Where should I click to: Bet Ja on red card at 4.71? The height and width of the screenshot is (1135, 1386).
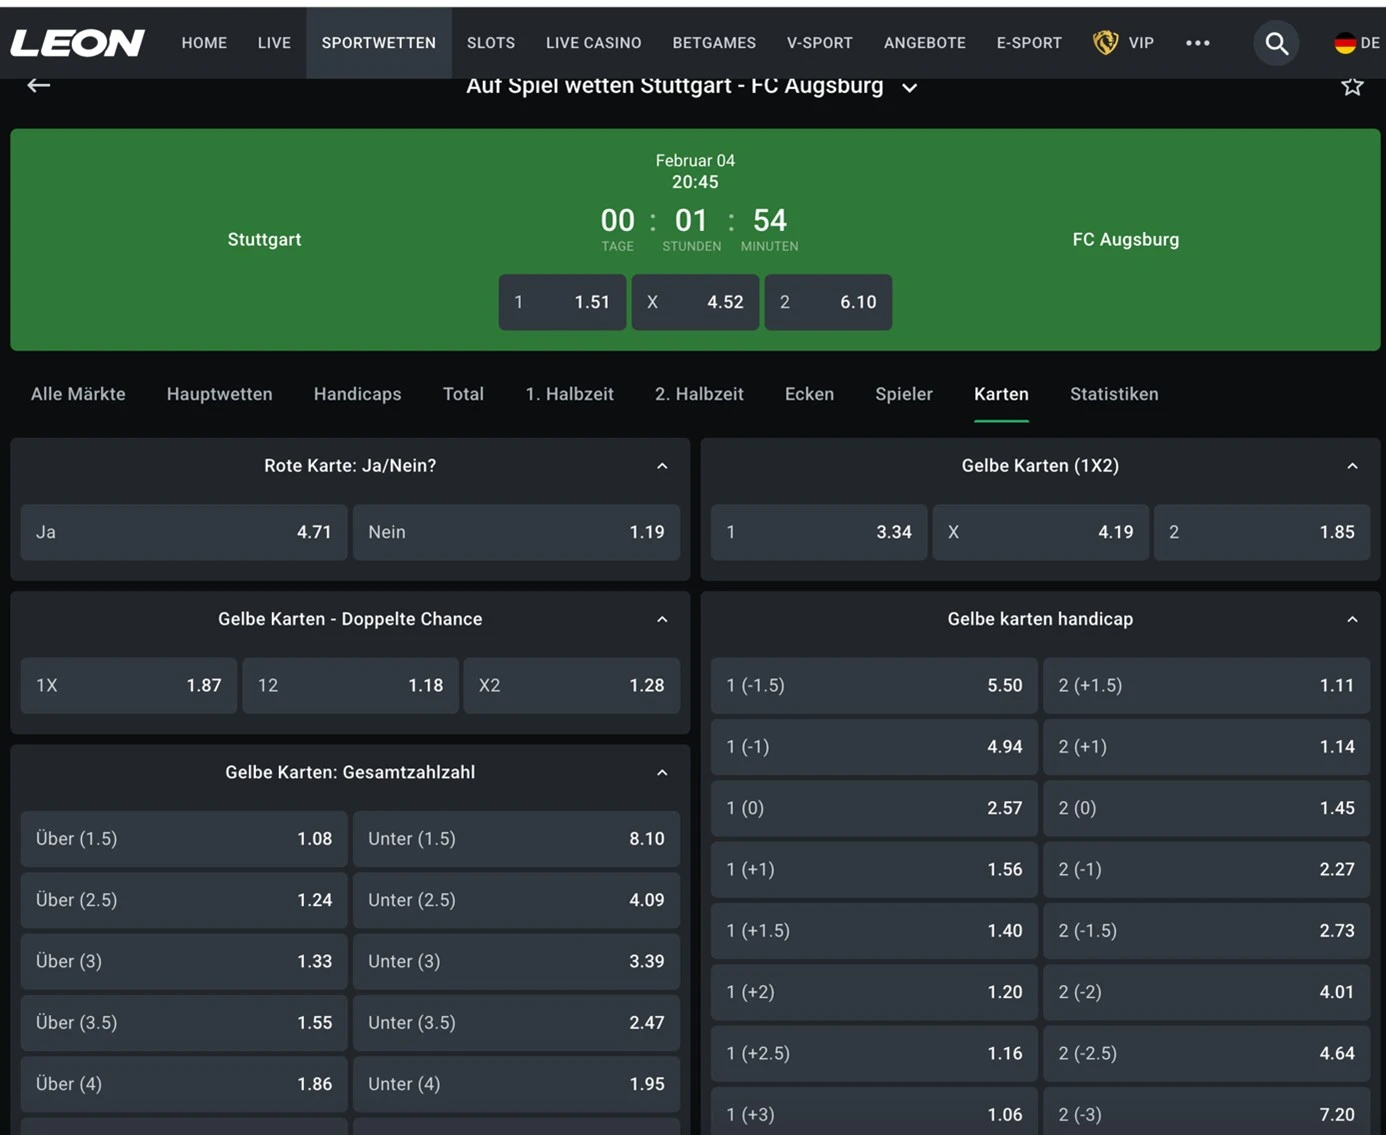[x=184, y=532]
